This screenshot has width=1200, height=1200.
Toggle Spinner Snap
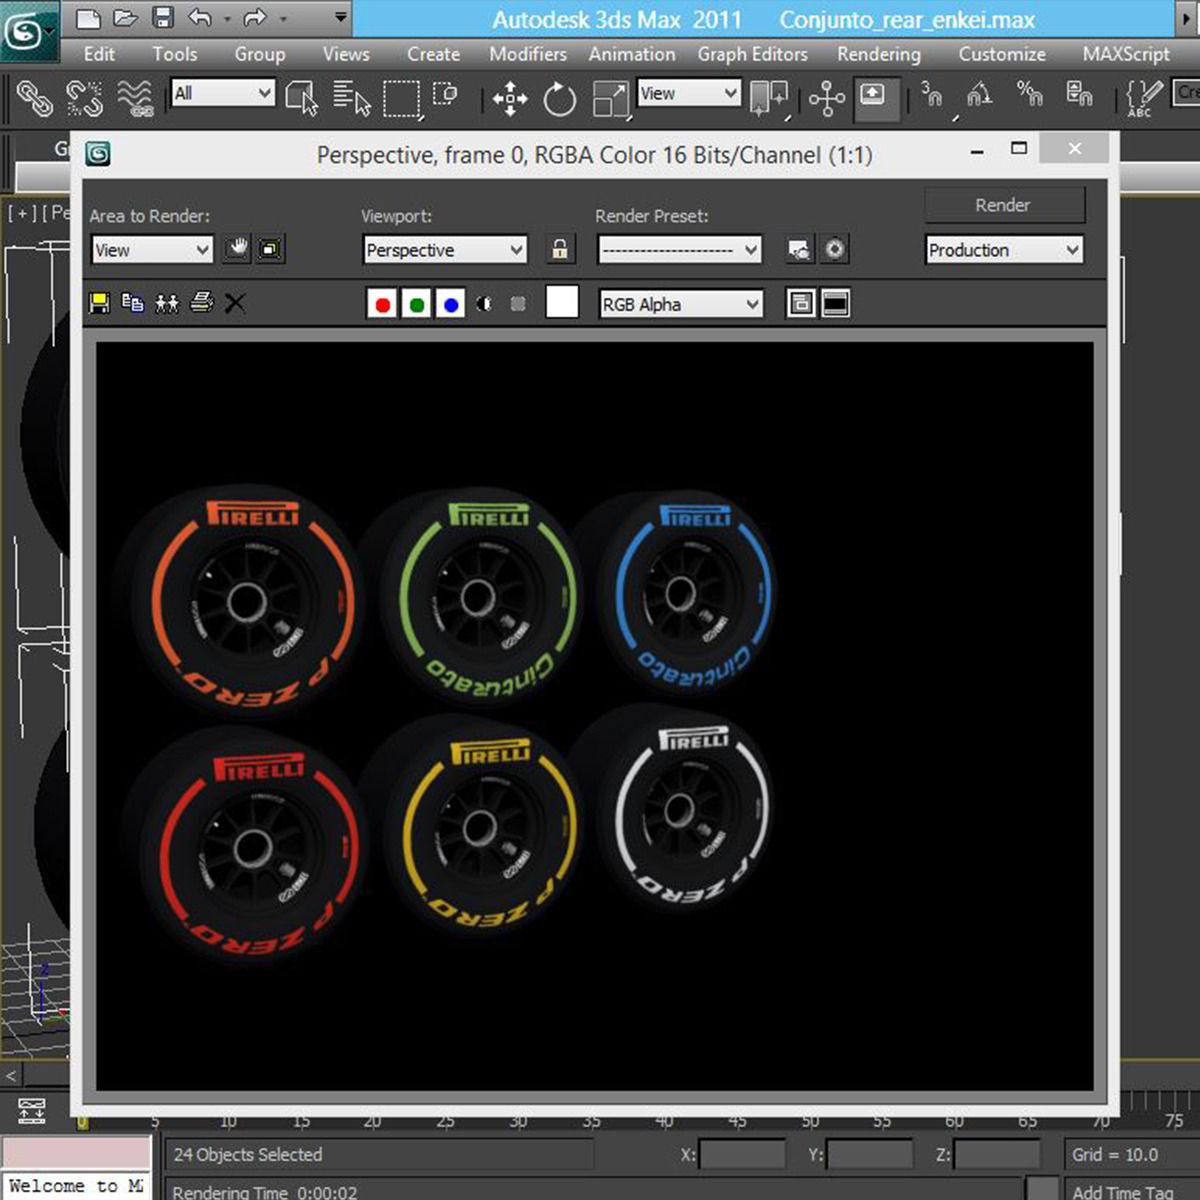coord(1079,96)
